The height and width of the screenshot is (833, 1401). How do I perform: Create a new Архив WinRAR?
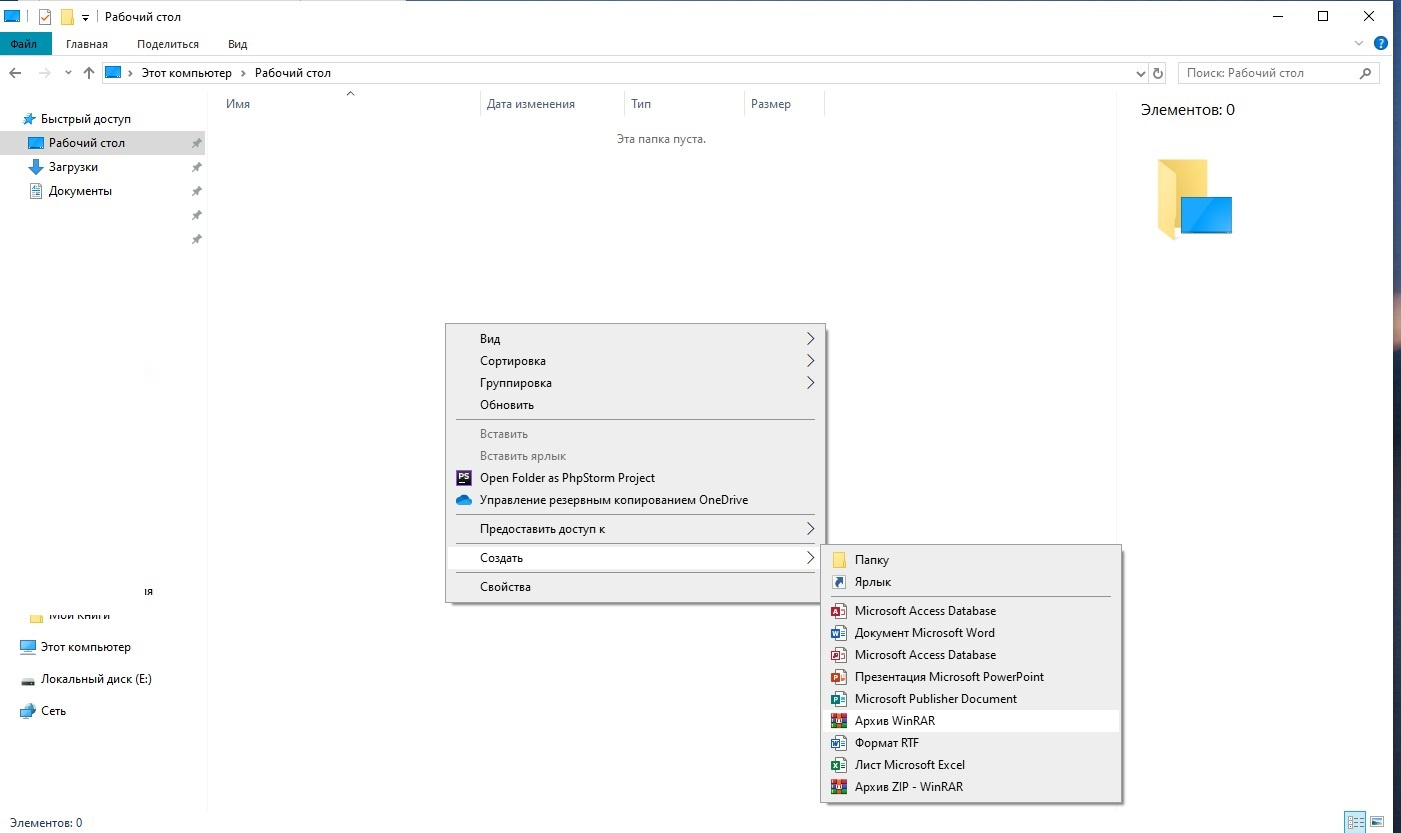(x=970, y=721)
